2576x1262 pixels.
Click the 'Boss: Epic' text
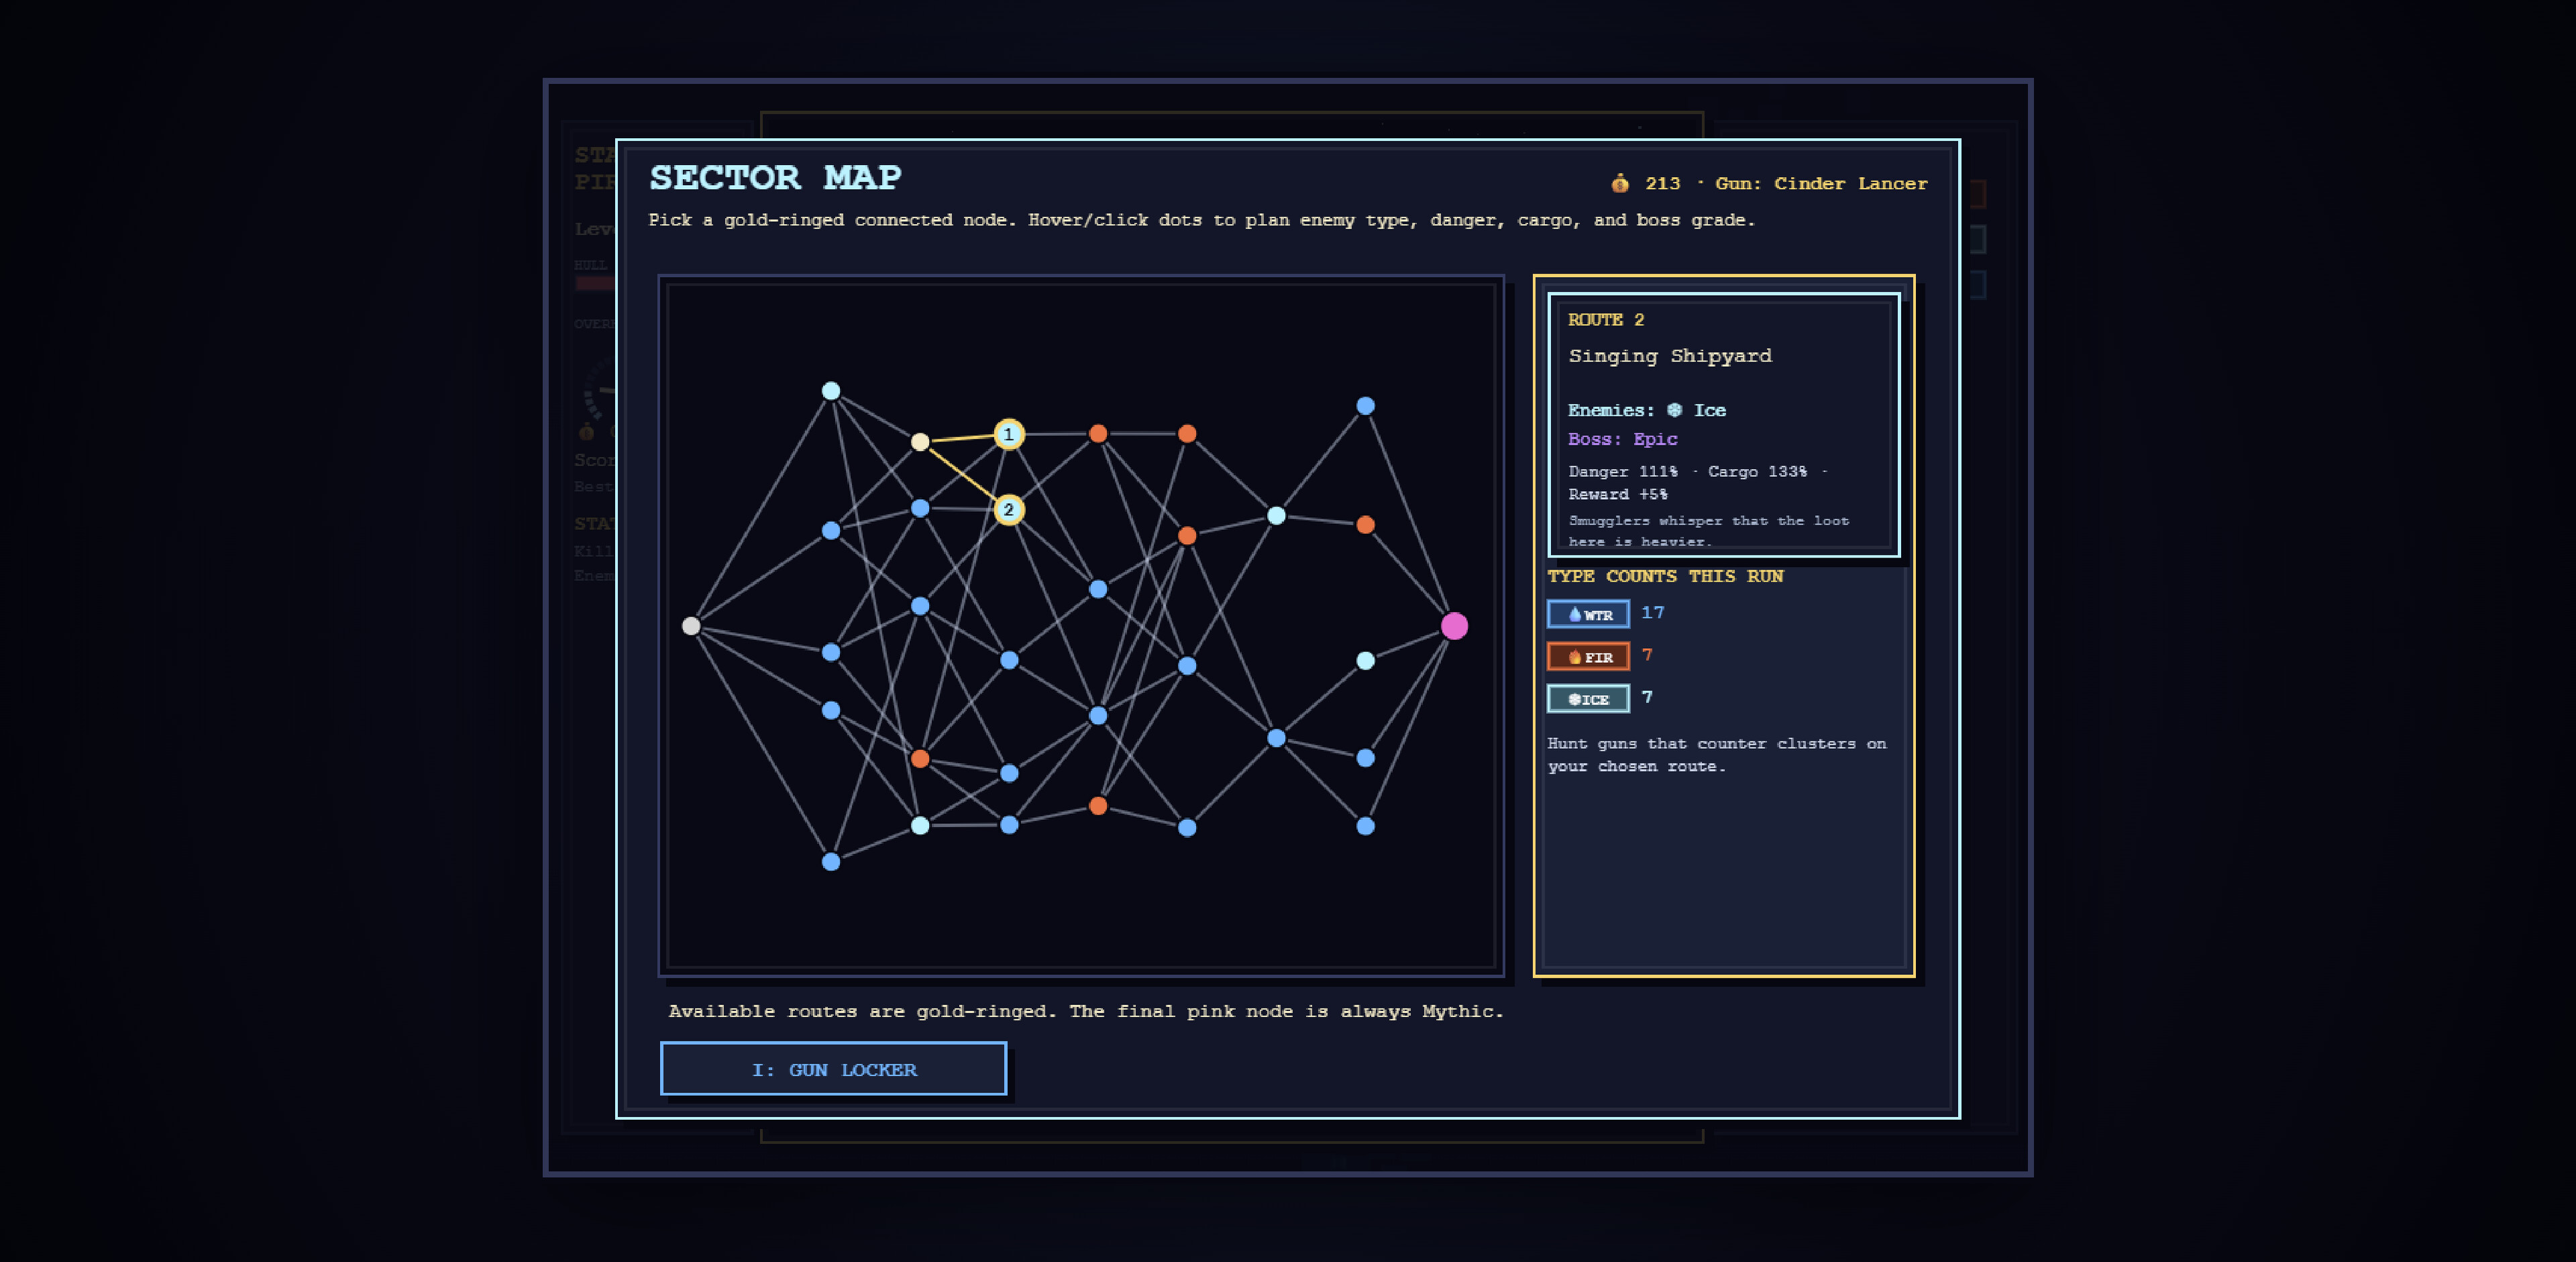pyautogui.click(x=1623, y=439)
